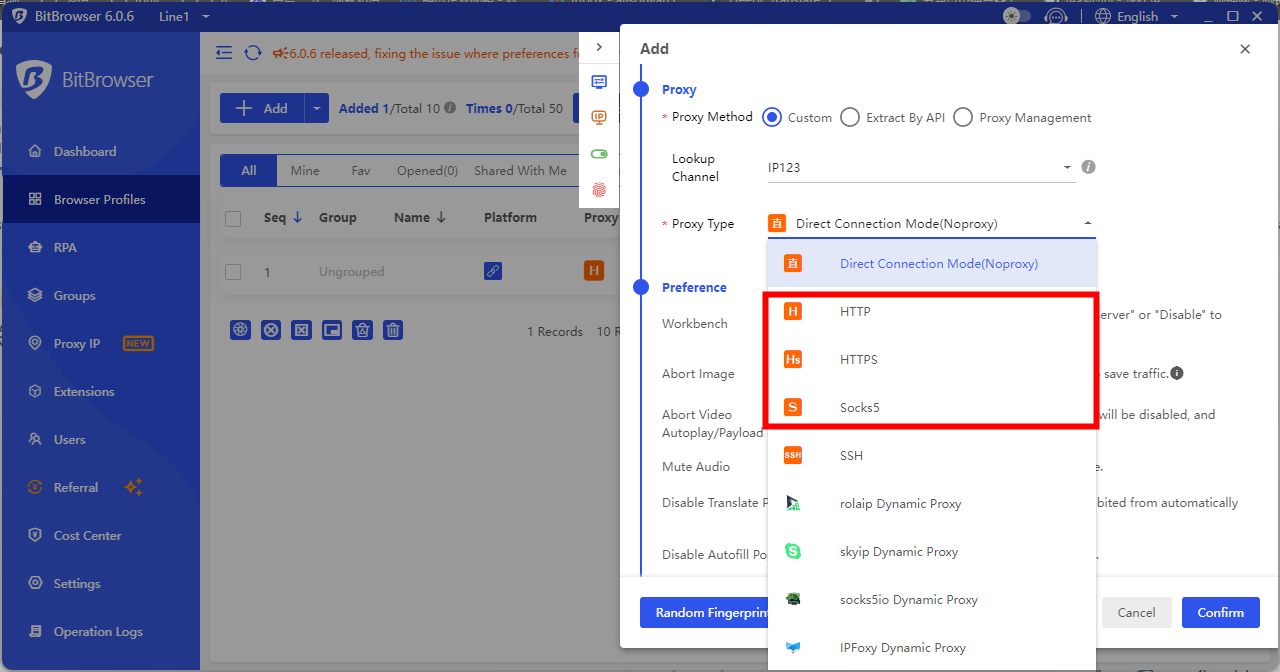
Task: Open Dashboard in the sidebar
Action: 100,151
